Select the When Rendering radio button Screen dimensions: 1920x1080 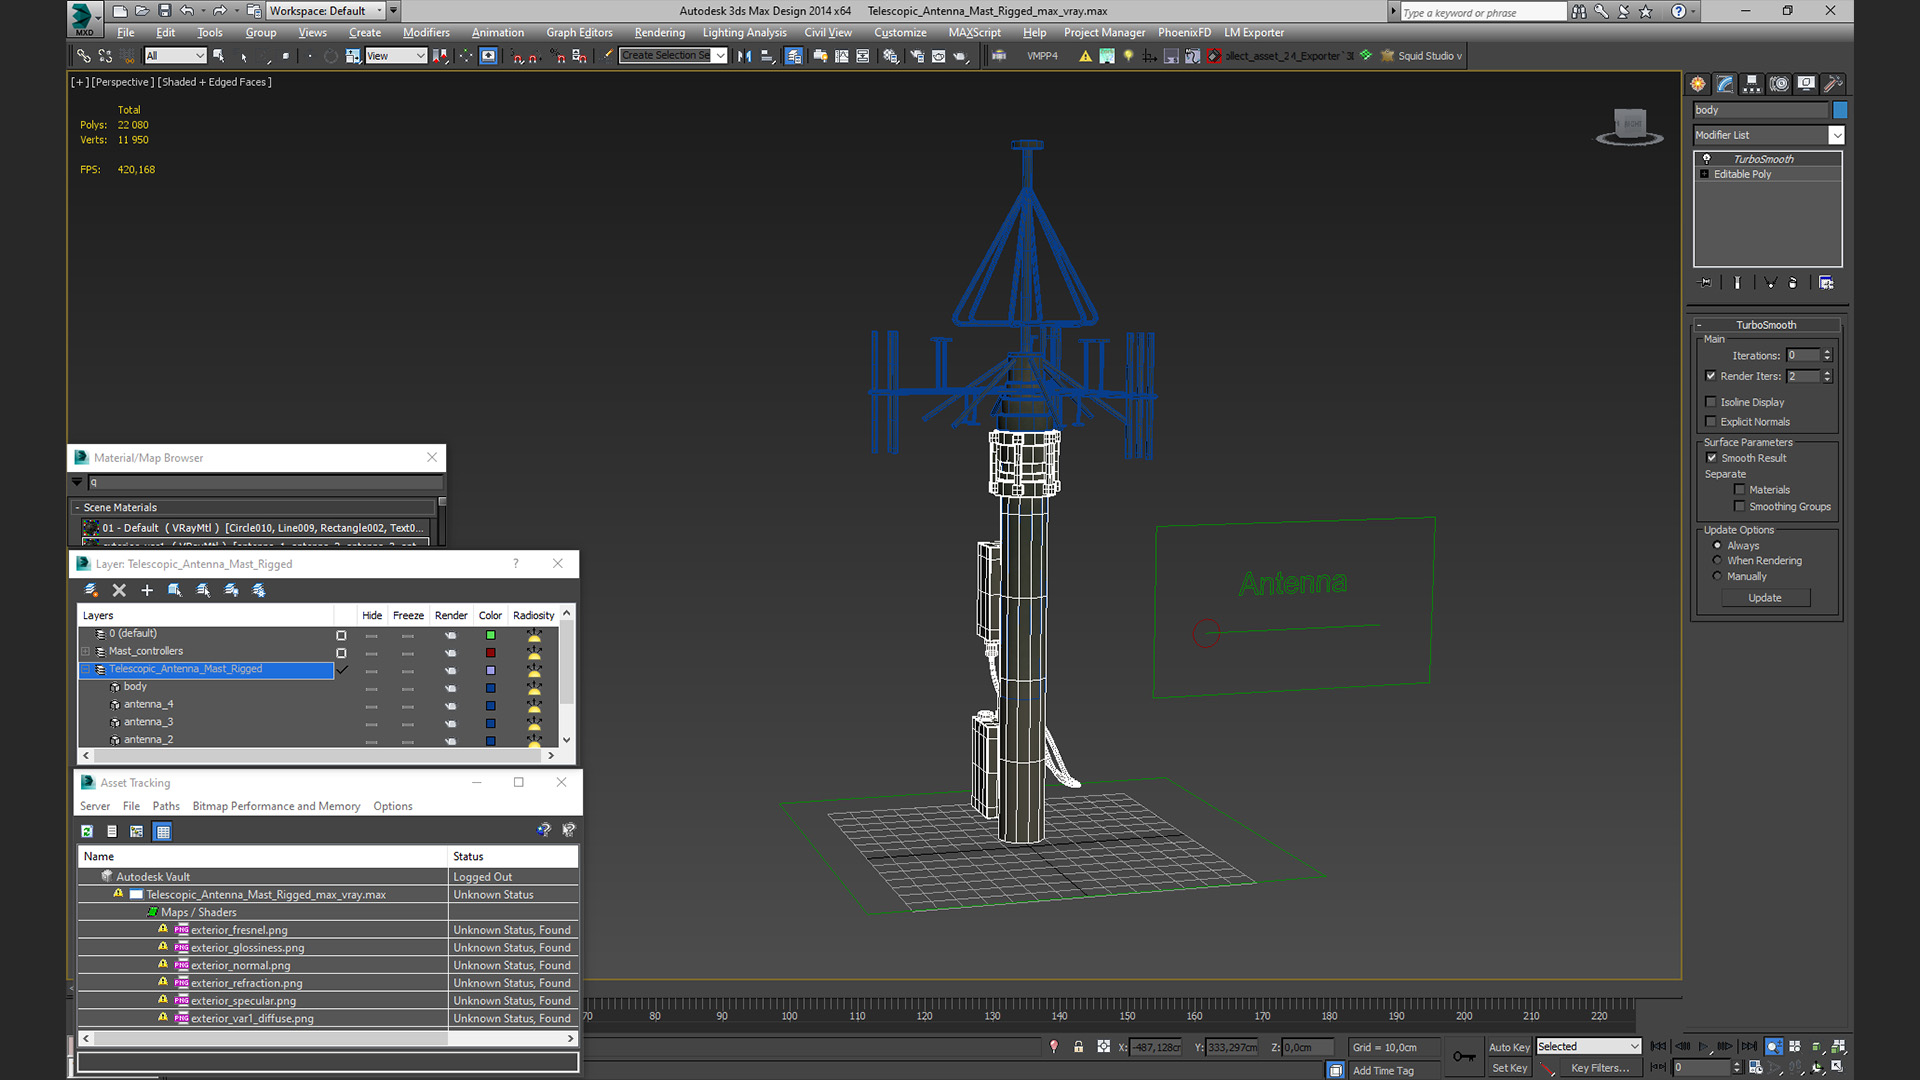pos(1718,561)
